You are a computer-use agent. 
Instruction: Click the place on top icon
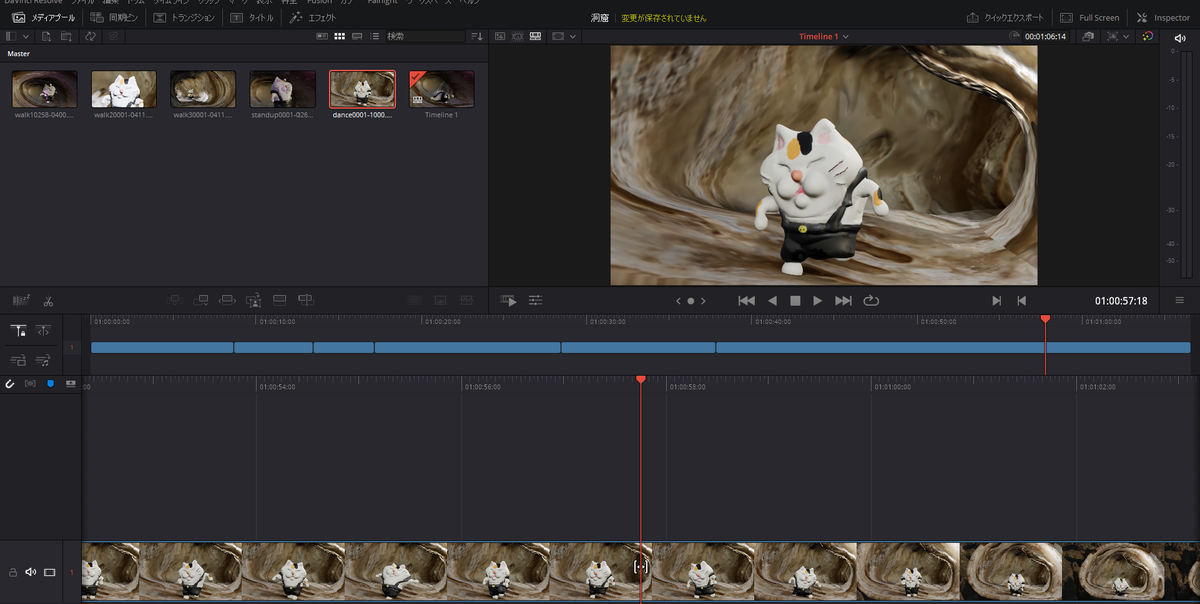279,299
